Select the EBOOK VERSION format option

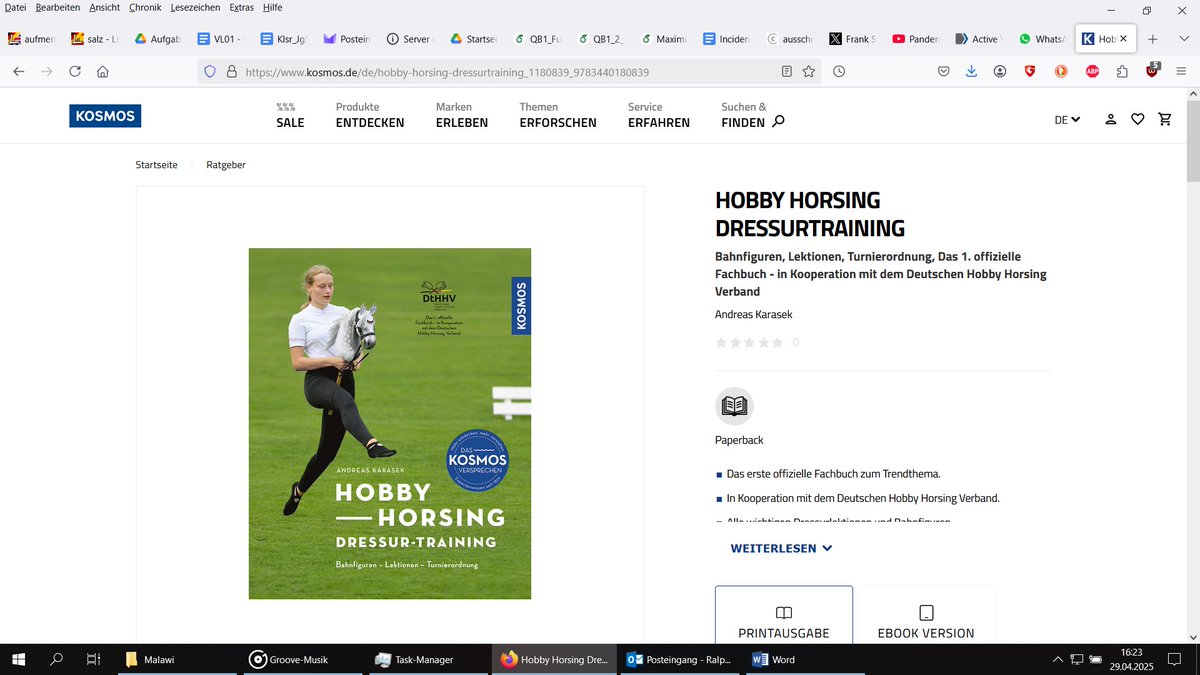pyautogui.click(x=926, y=616)
